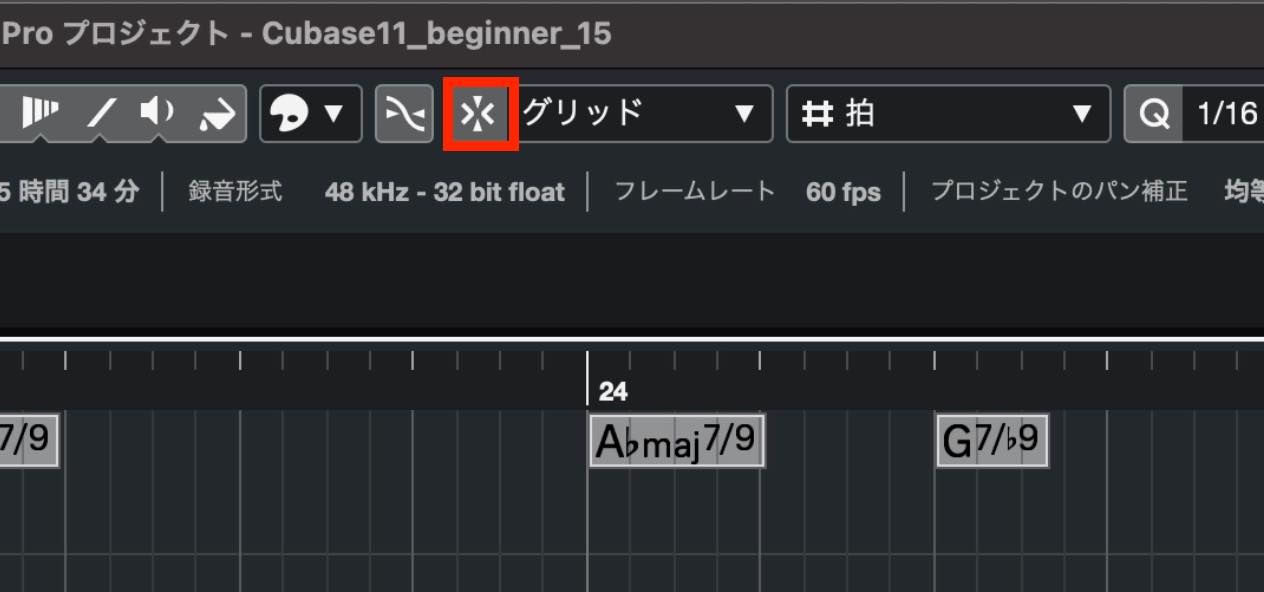This screenshot has height=592, width=1264.
Task: Click the プロジェクトのパン補正 label
Action: tap(1059, 191)
